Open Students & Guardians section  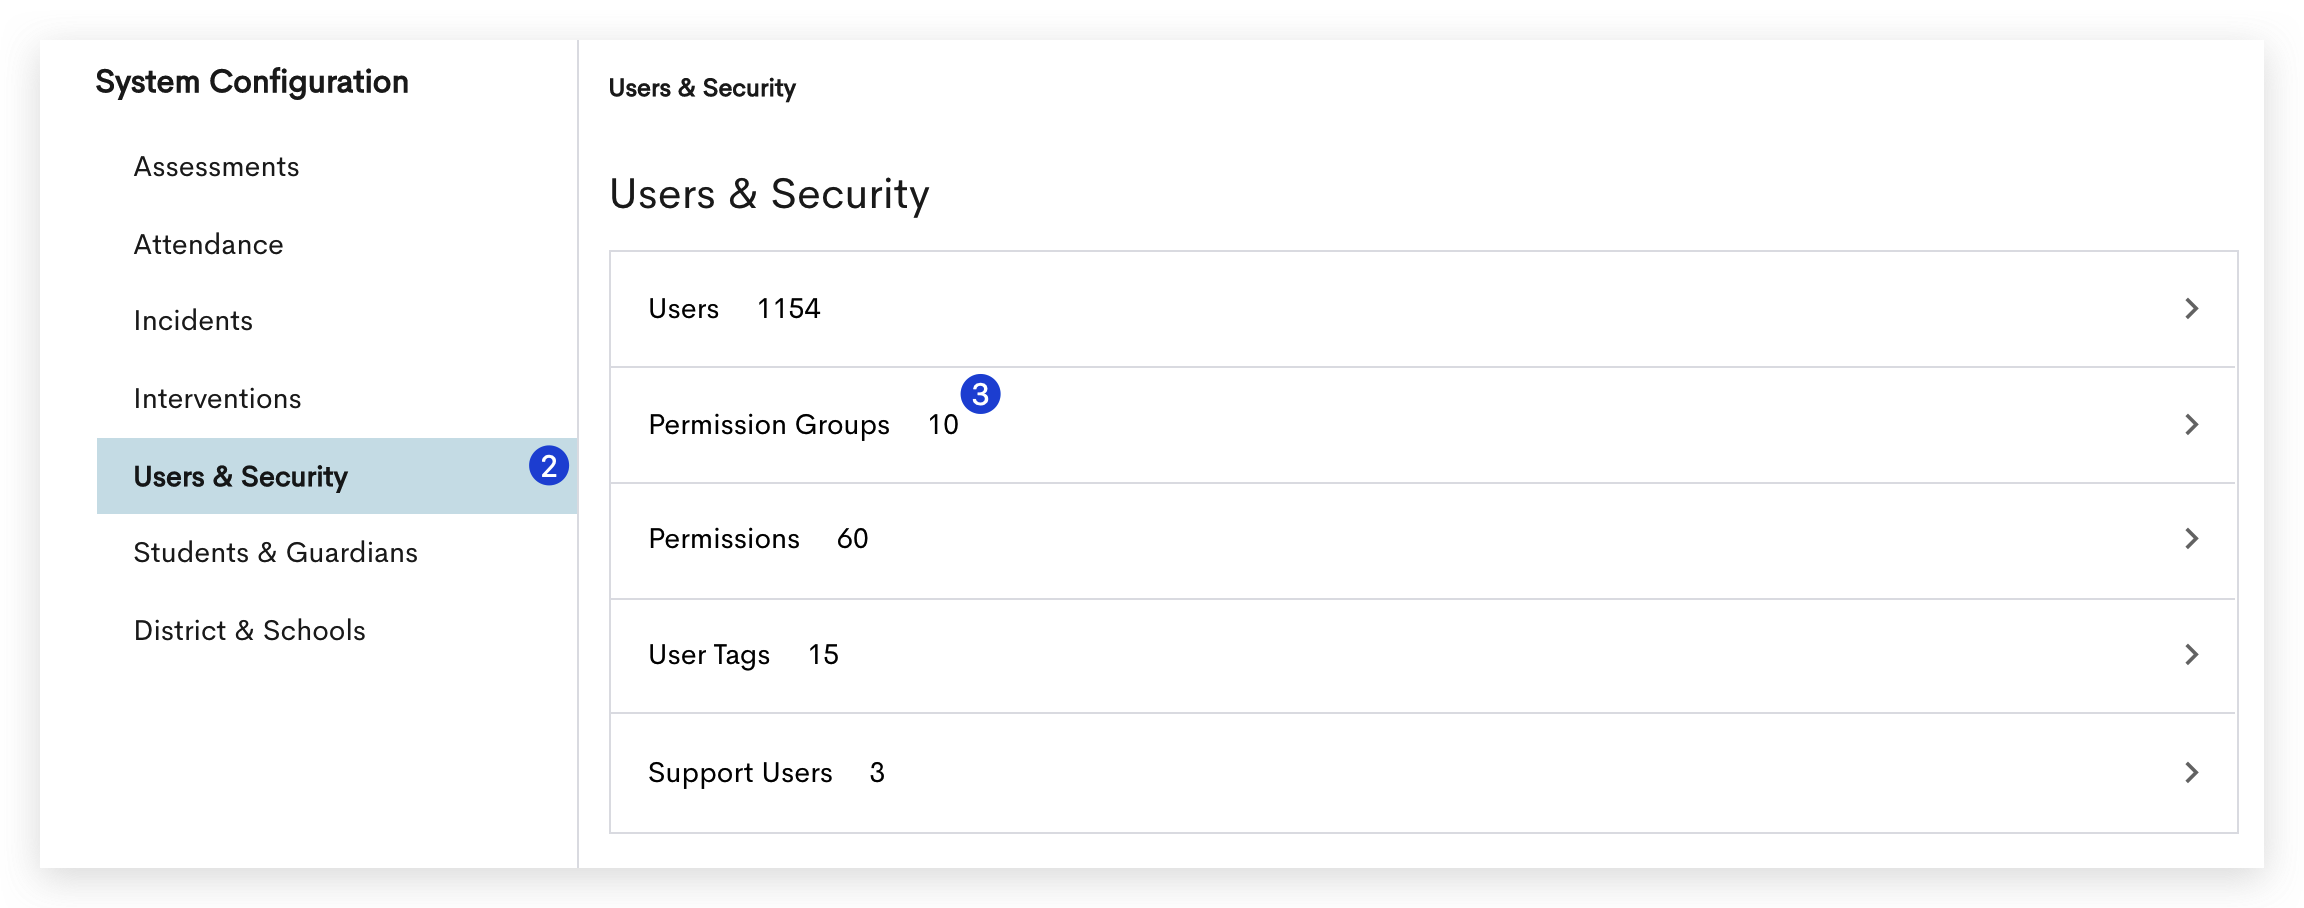pos(275,553)
